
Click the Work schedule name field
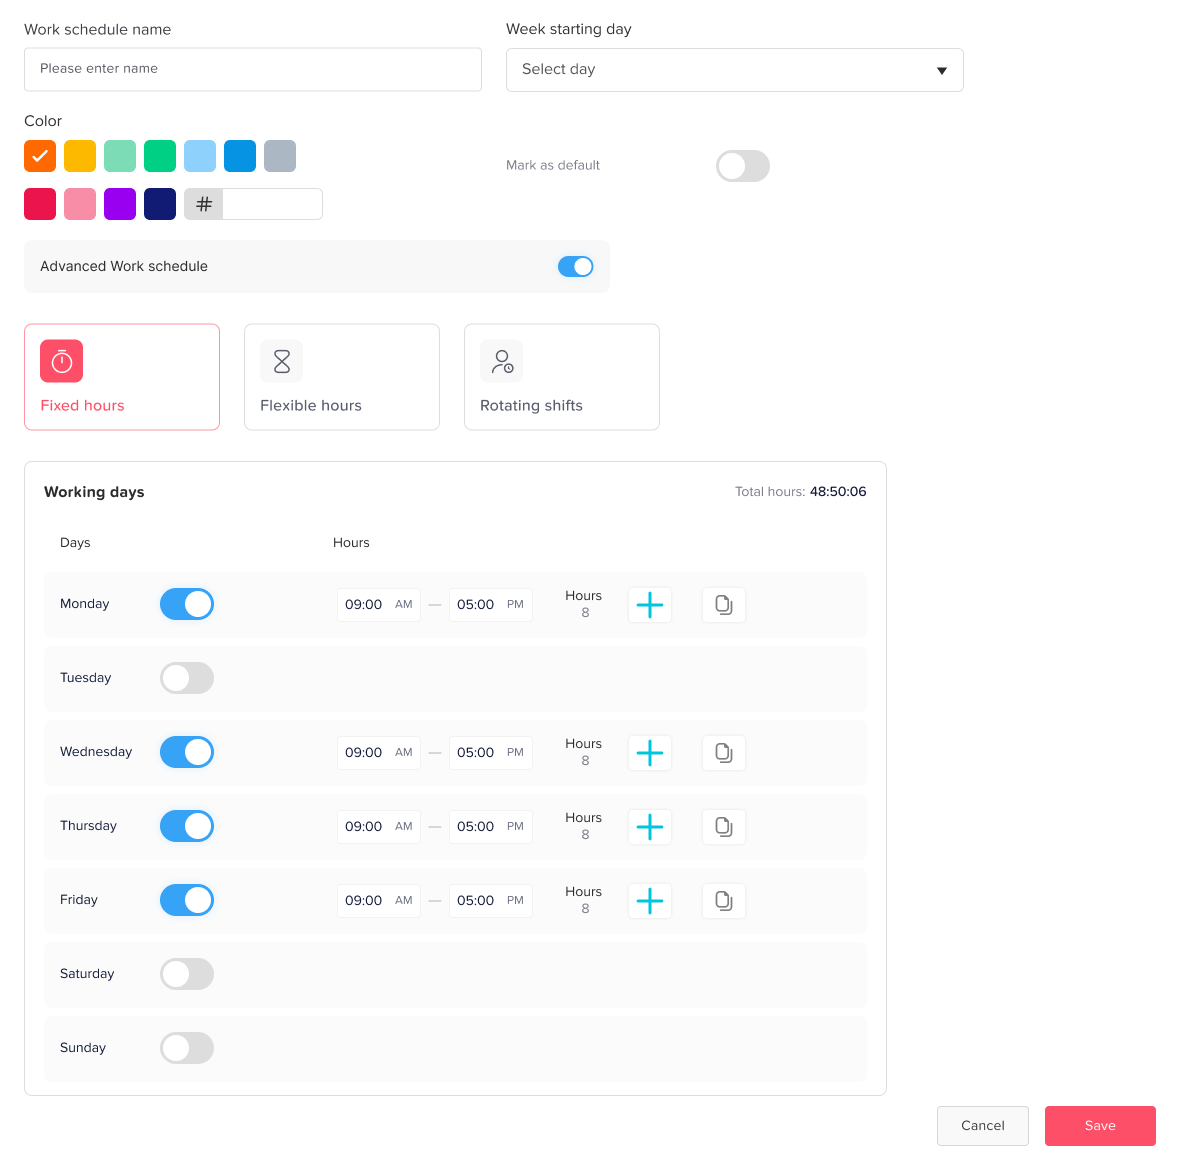[253, 69]
